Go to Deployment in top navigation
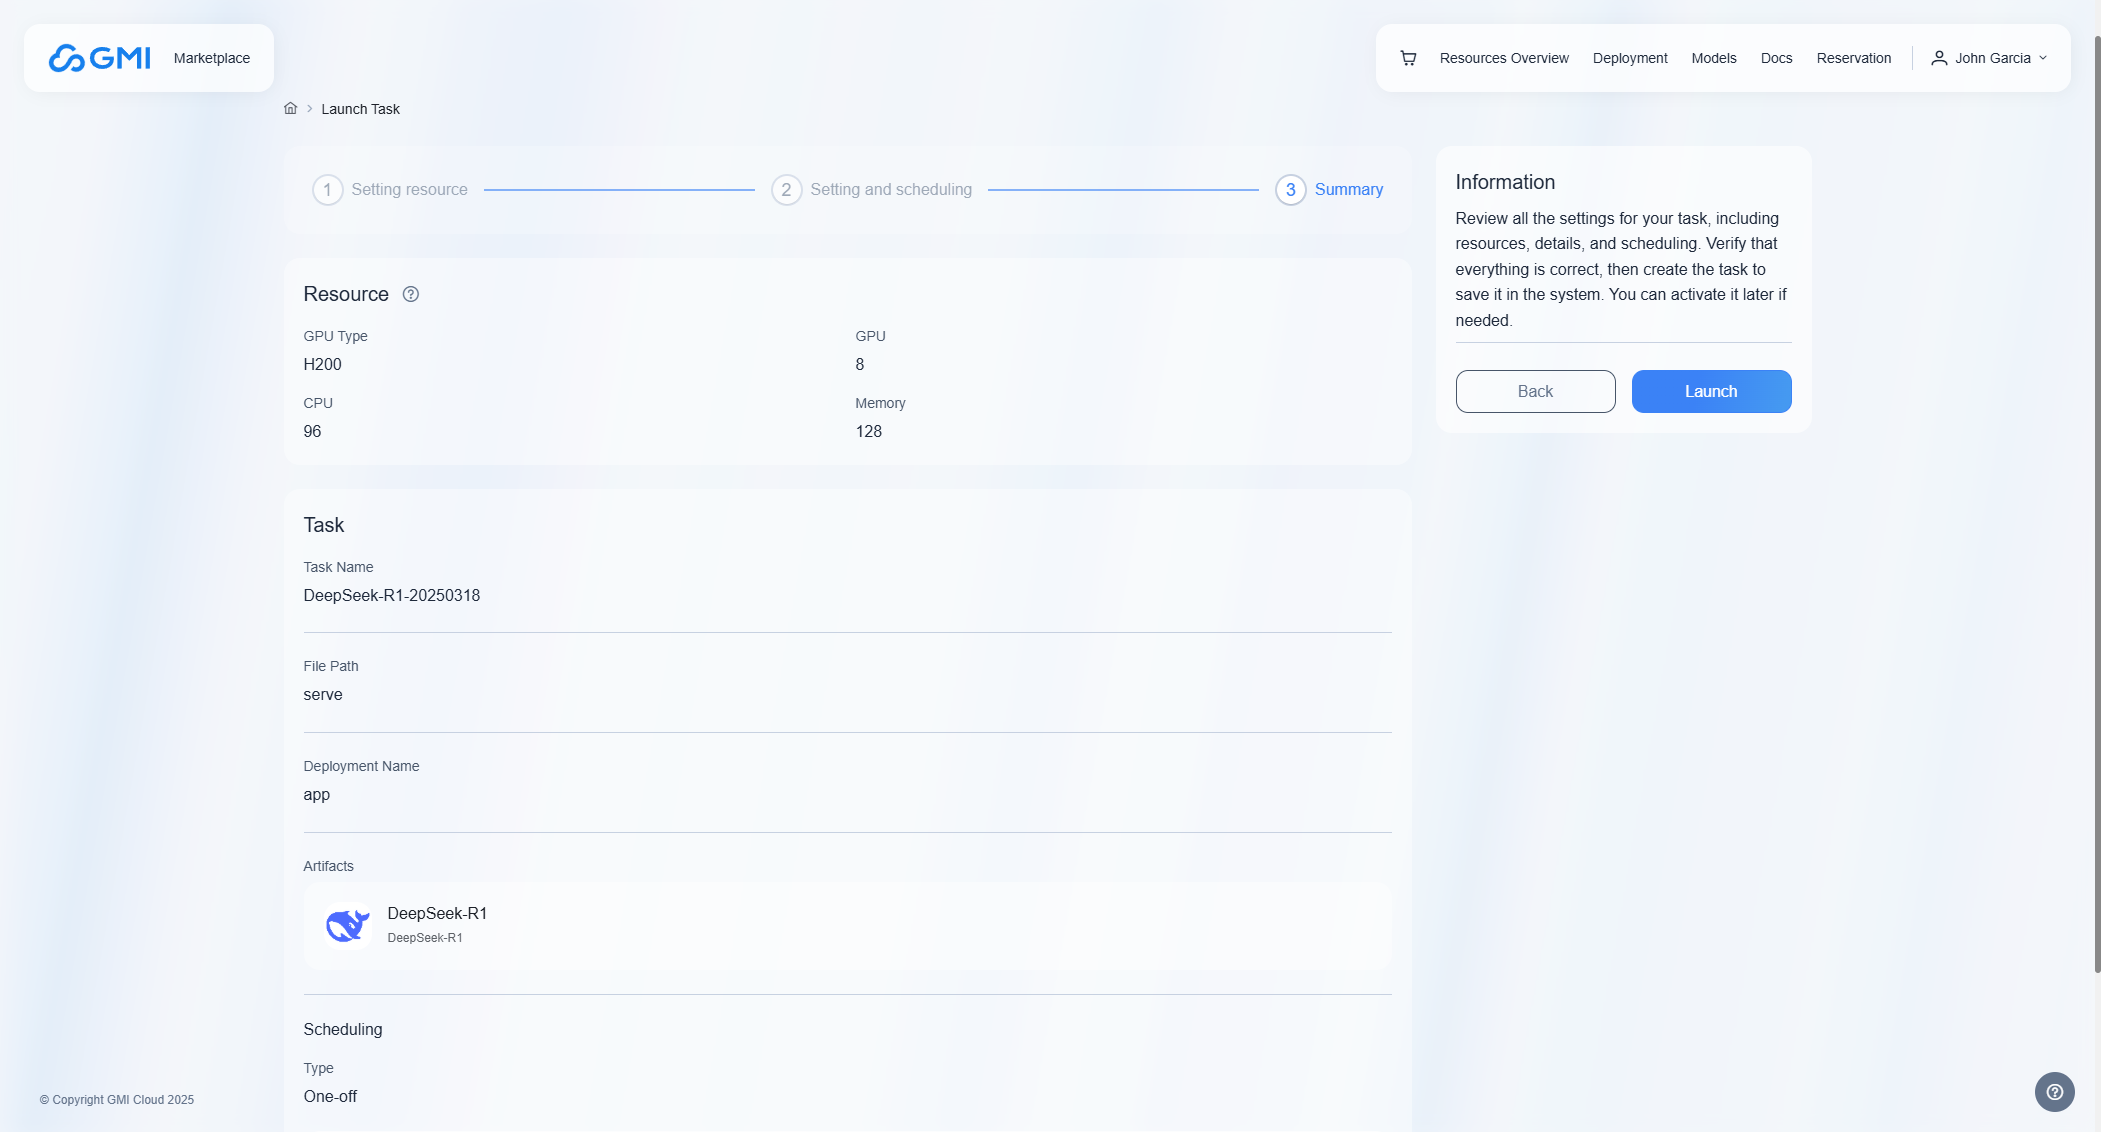 (1630, 58)
